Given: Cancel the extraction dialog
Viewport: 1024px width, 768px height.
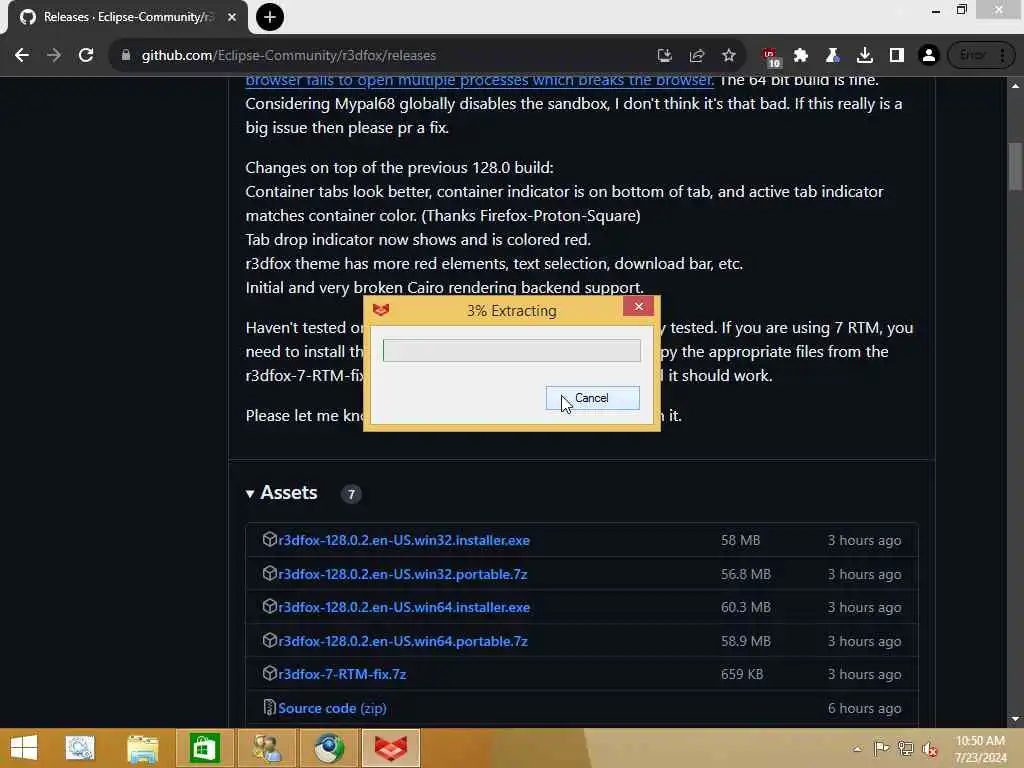Looking at the screenshot, I should coord(592,398).
